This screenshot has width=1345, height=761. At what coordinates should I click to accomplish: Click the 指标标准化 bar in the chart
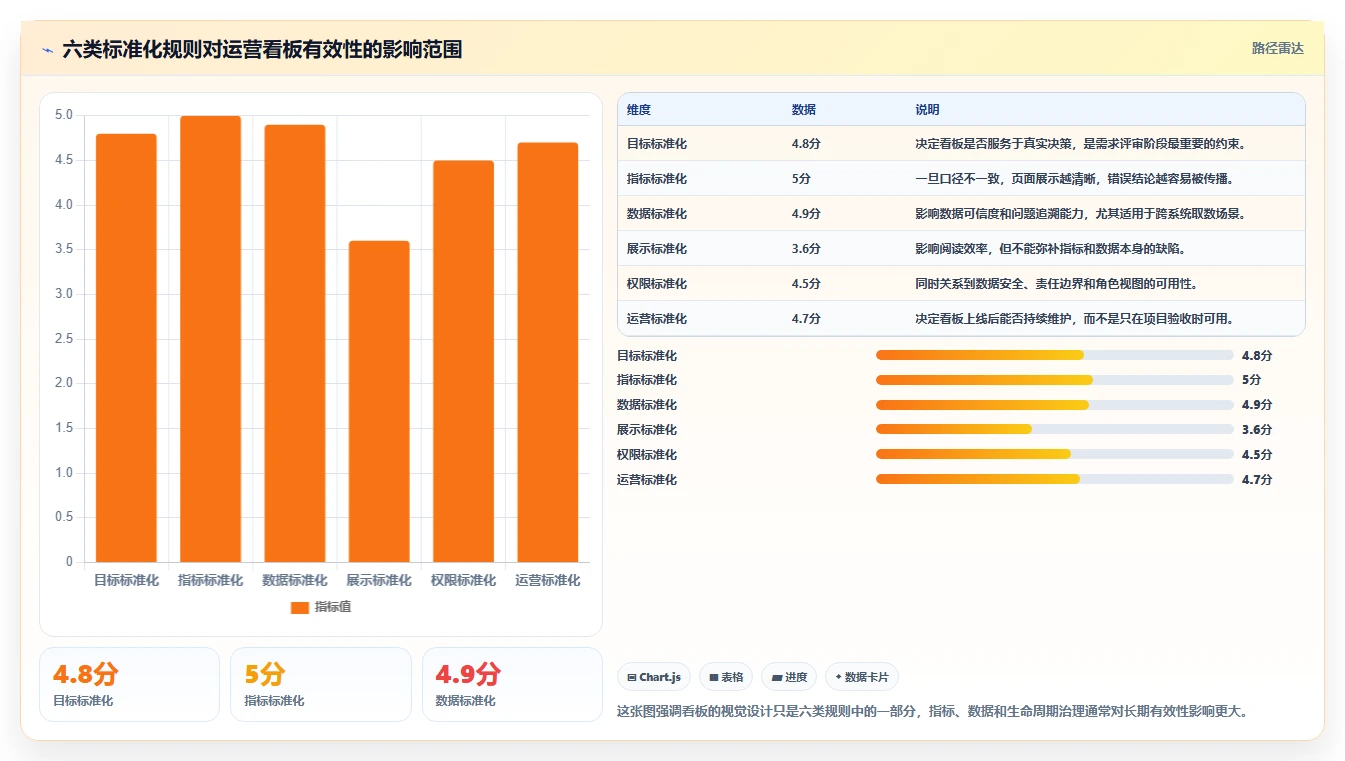[x=211, y=339]
